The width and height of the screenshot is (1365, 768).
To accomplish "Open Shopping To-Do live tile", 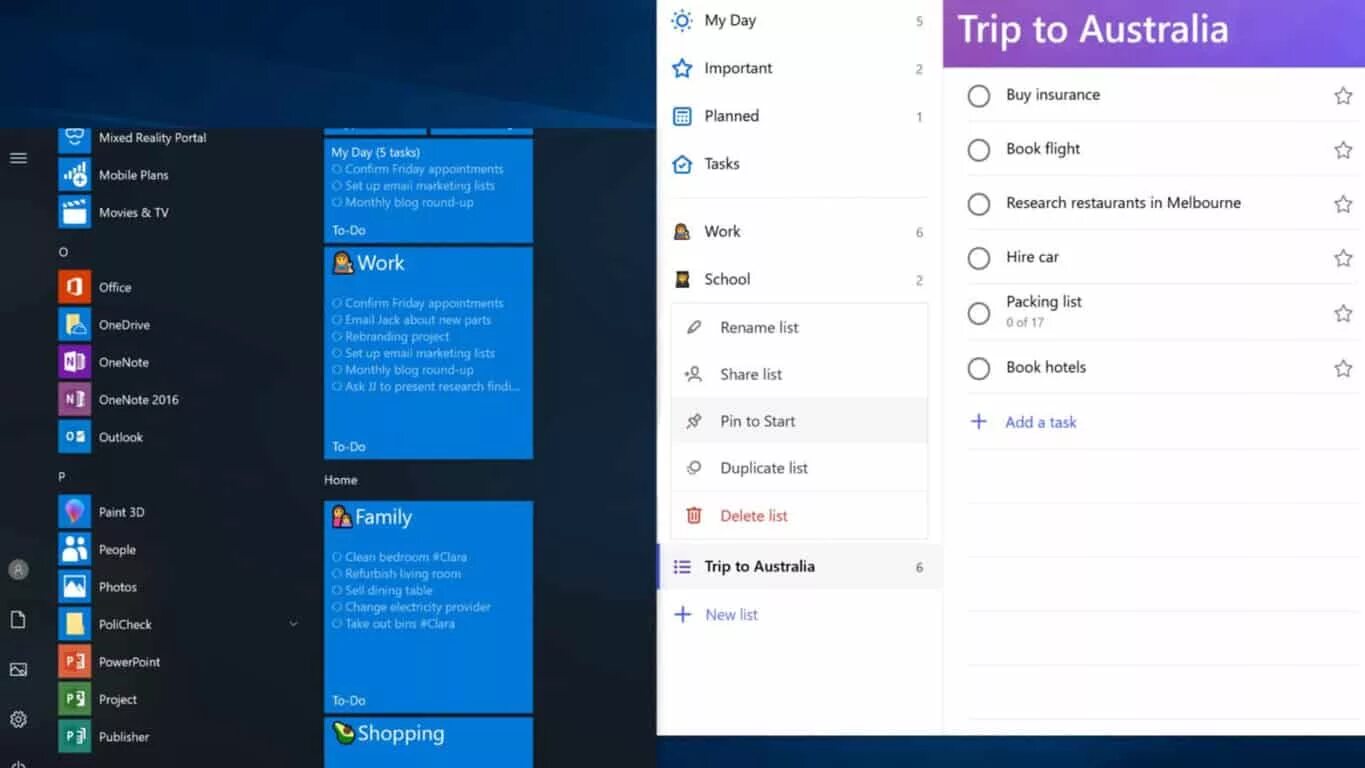I will (x=428, y=742).
